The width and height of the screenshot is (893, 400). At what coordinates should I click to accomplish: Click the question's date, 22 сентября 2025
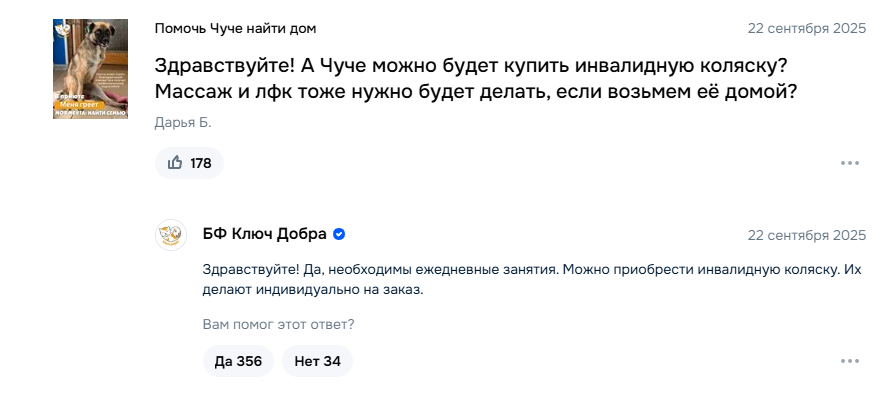point(807,28)
